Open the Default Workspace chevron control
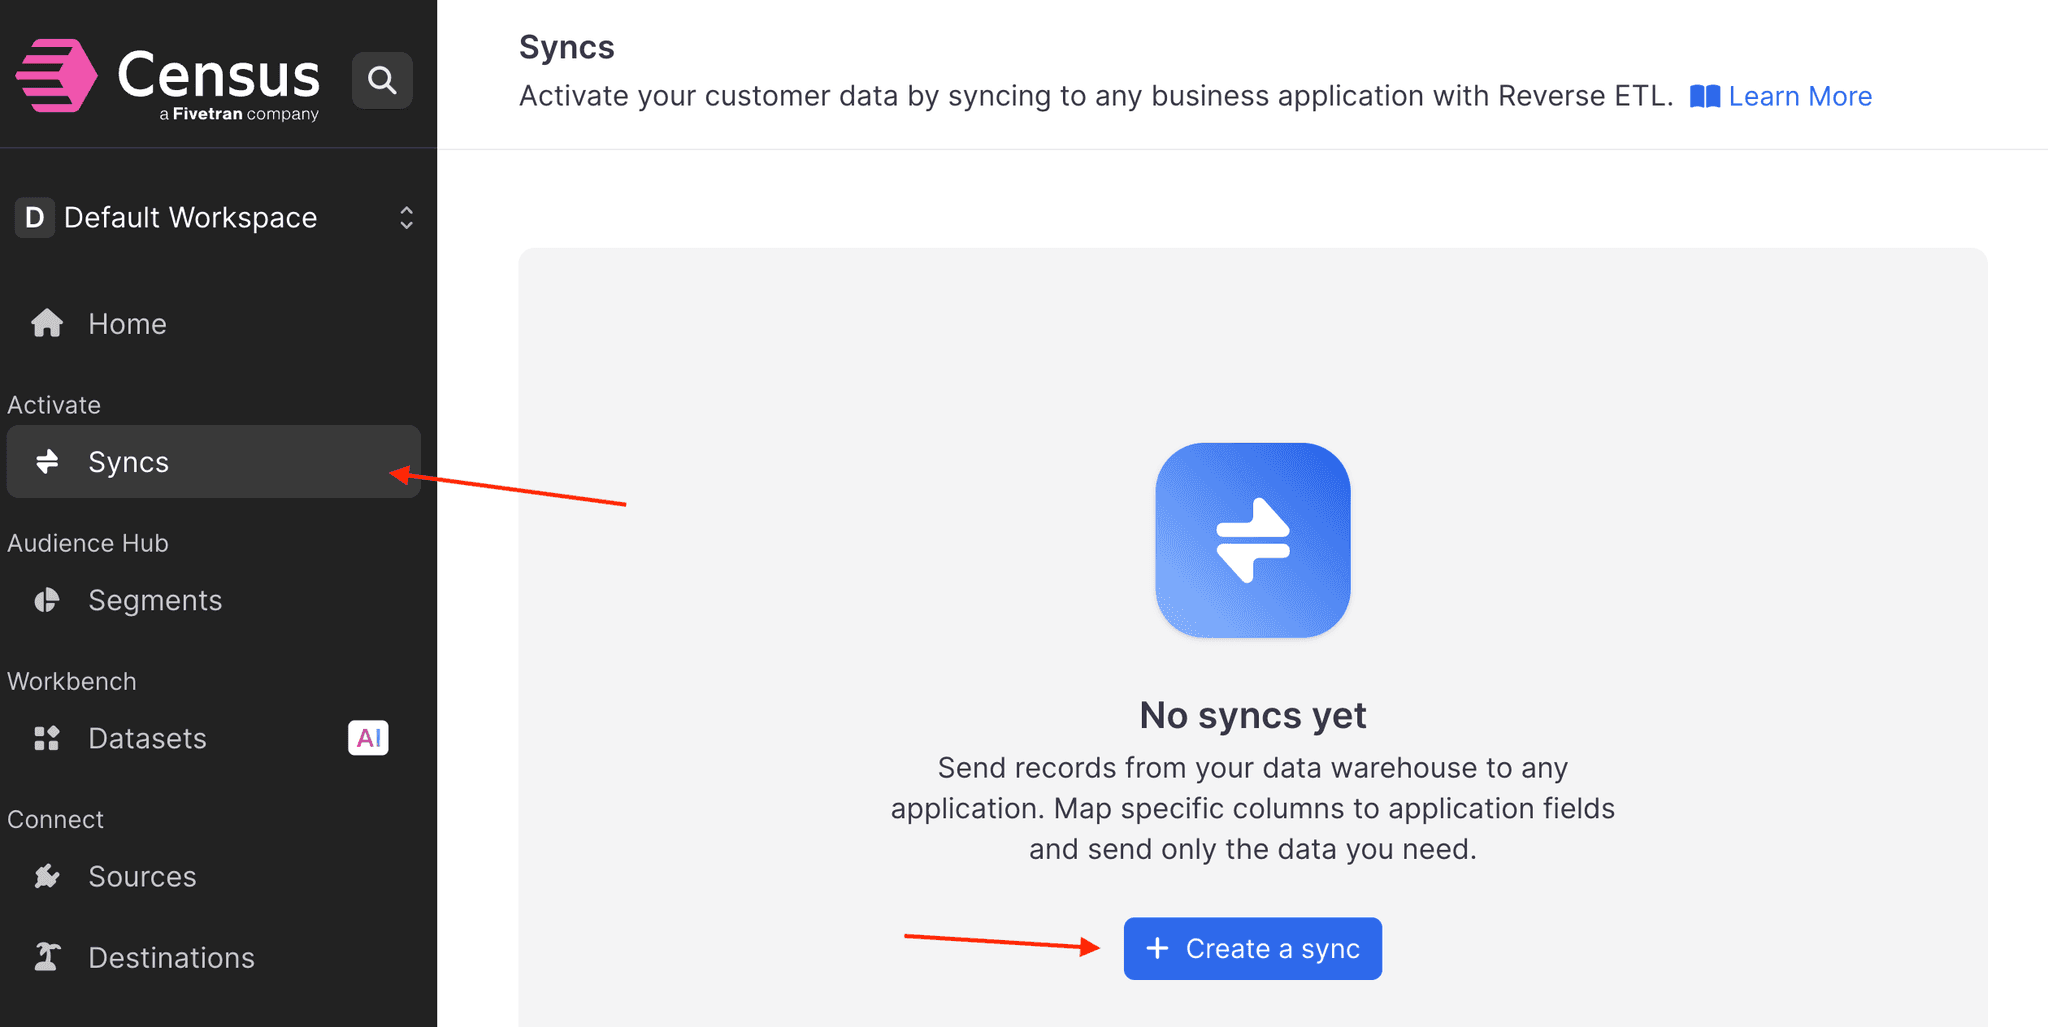Image resolution: width=2048 pixels, height=1027 pixels. tap(405, 217)
